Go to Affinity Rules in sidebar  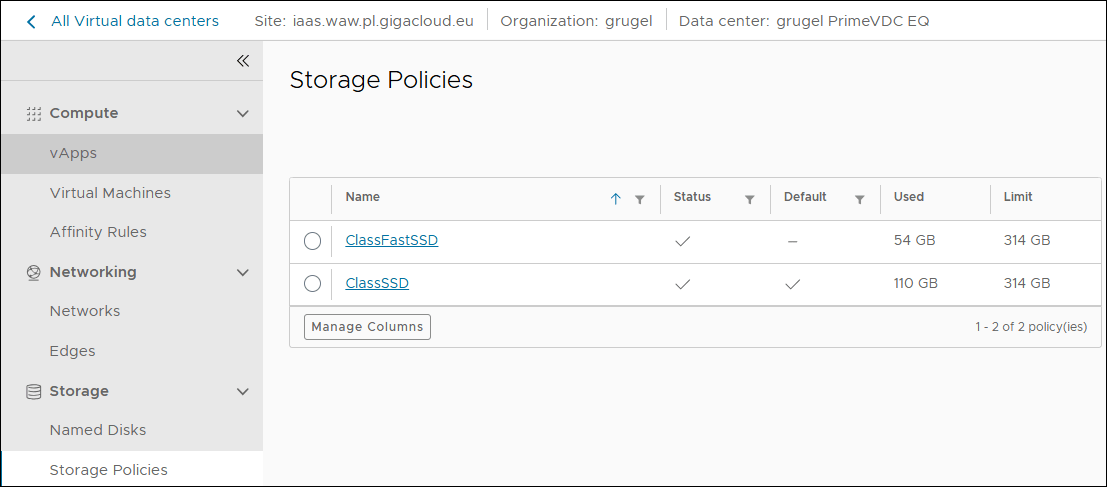click(x=98, y=232)
